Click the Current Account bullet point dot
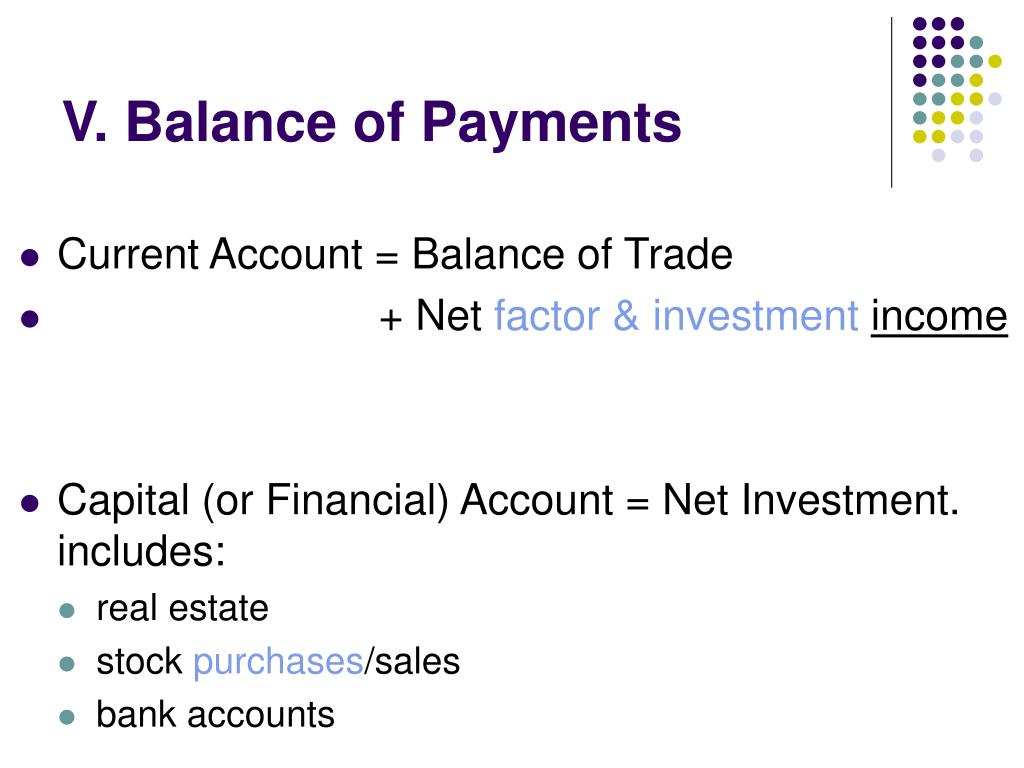 click(30, 257)
